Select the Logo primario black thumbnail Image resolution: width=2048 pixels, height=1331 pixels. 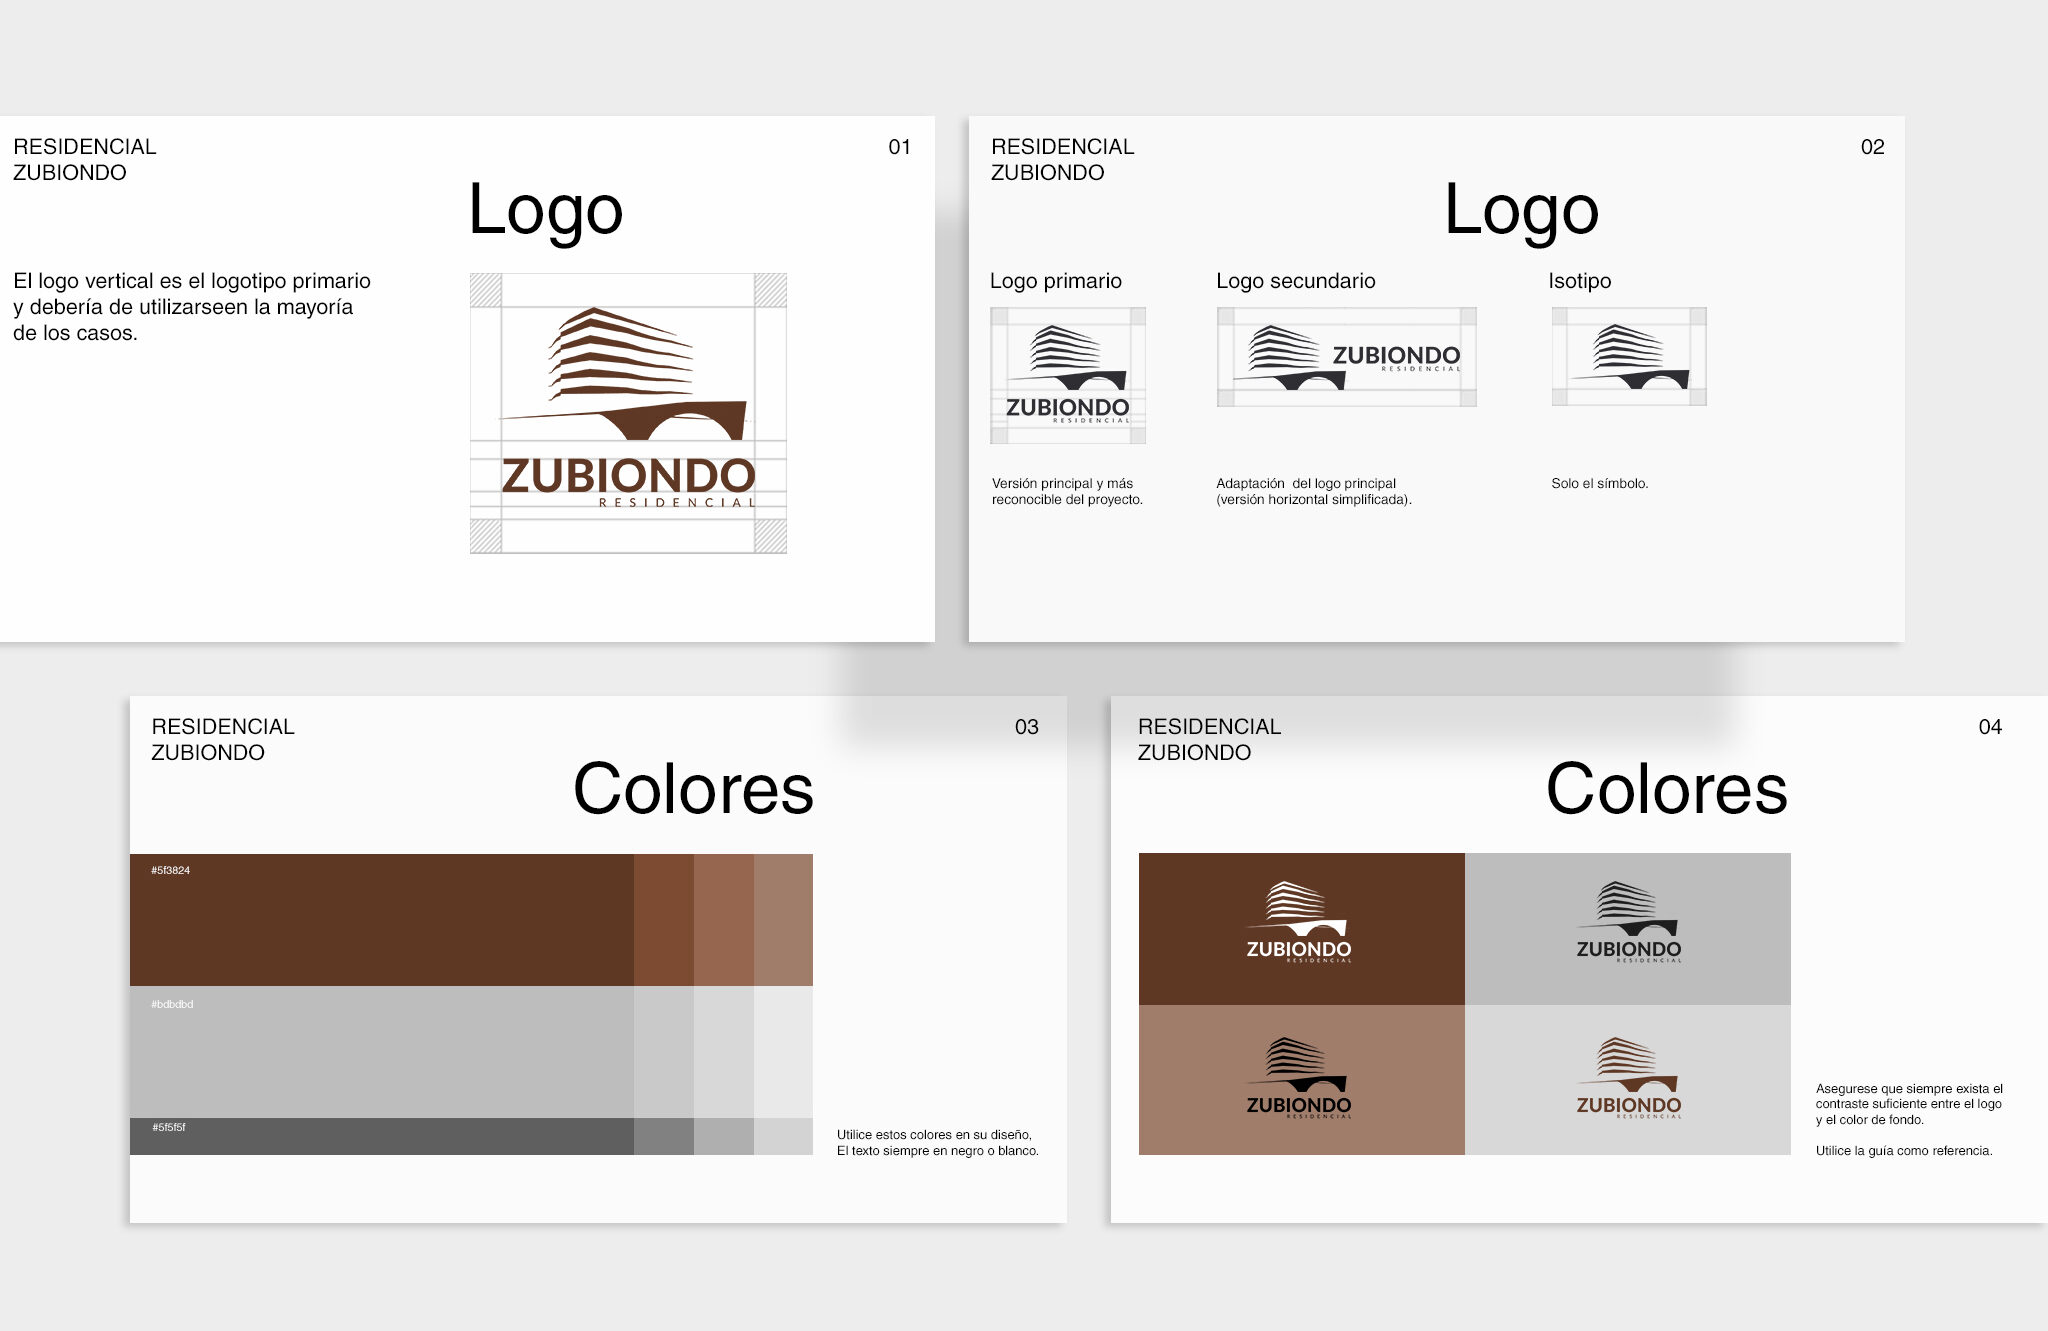1067,375
